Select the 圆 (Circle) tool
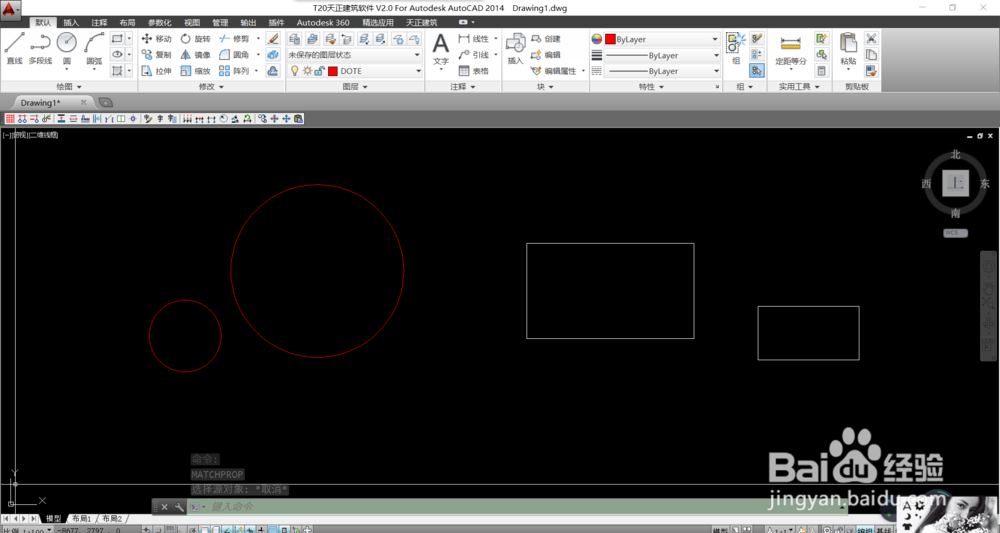 coord(66,48)
